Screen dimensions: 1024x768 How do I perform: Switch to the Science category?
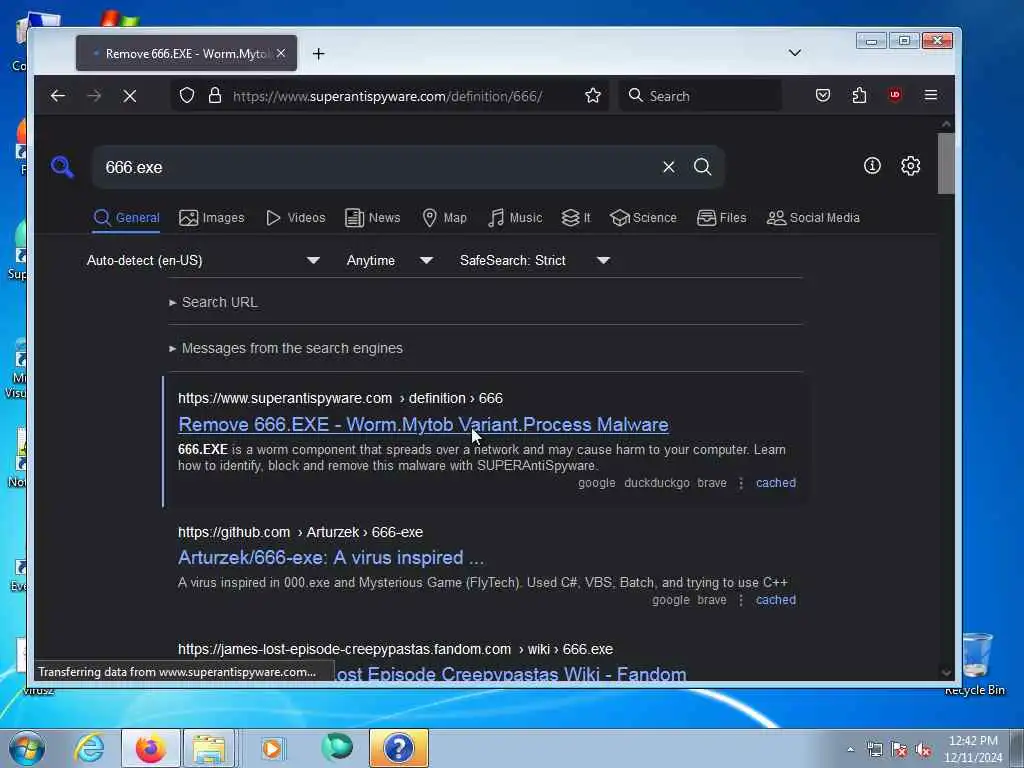pyautogui.click(x=643, y=218)
